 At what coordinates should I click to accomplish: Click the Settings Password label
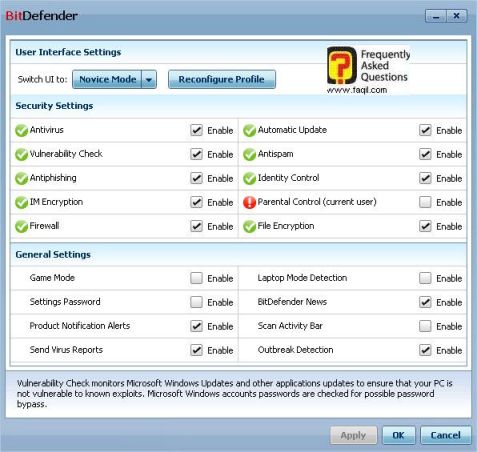(65, 302)
